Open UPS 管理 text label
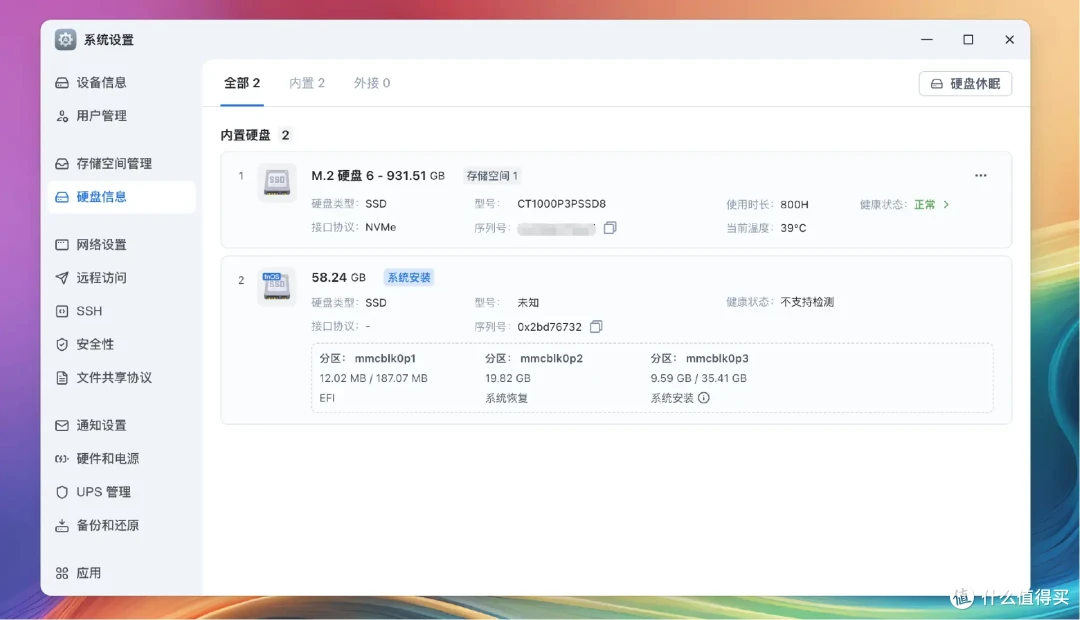The image size is (1080, 620). coord(103,492)
